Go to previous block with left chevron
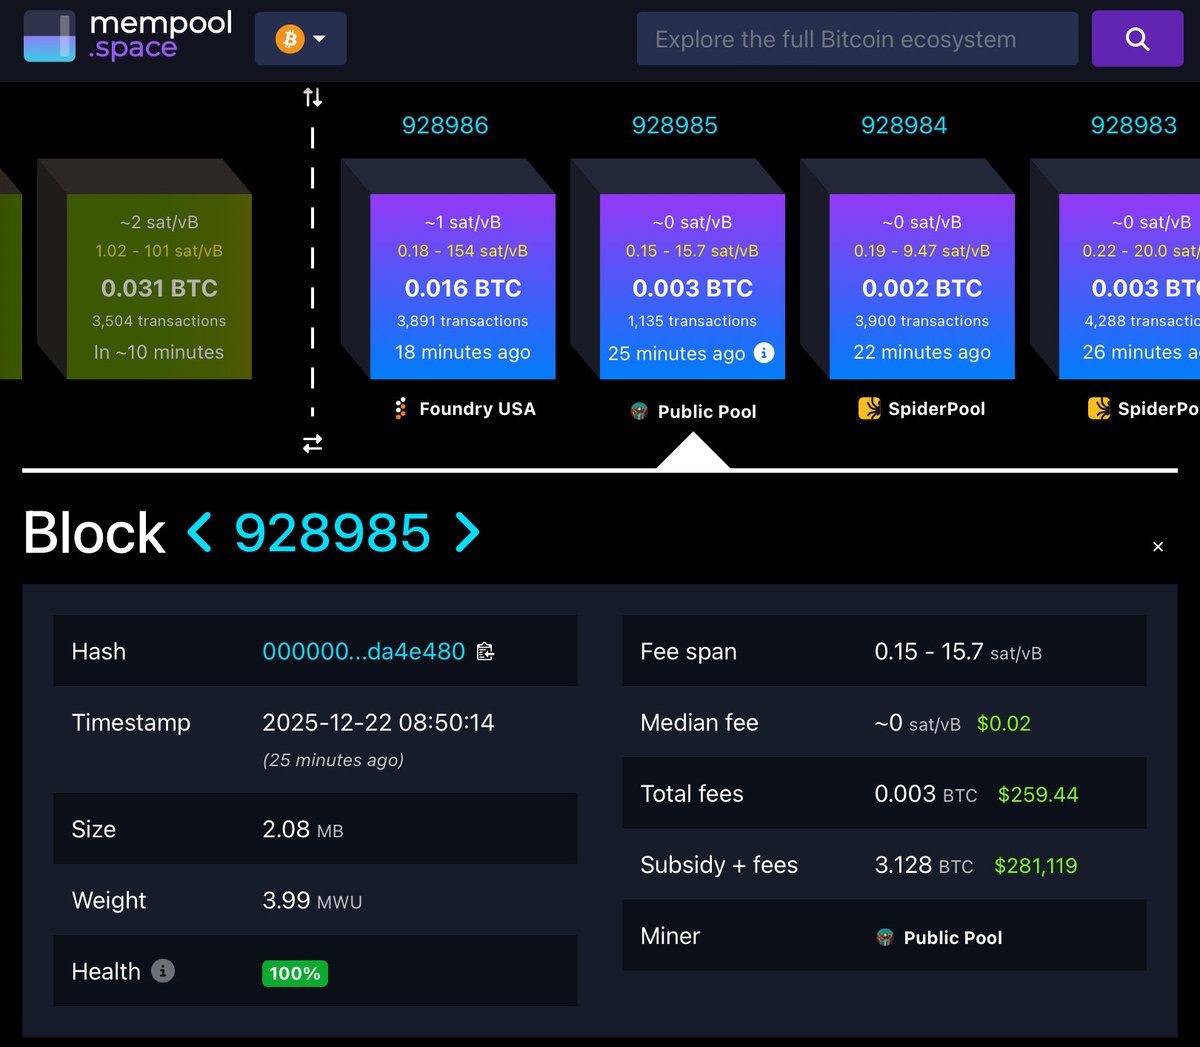The image size is (1200, 1047). 200,532
